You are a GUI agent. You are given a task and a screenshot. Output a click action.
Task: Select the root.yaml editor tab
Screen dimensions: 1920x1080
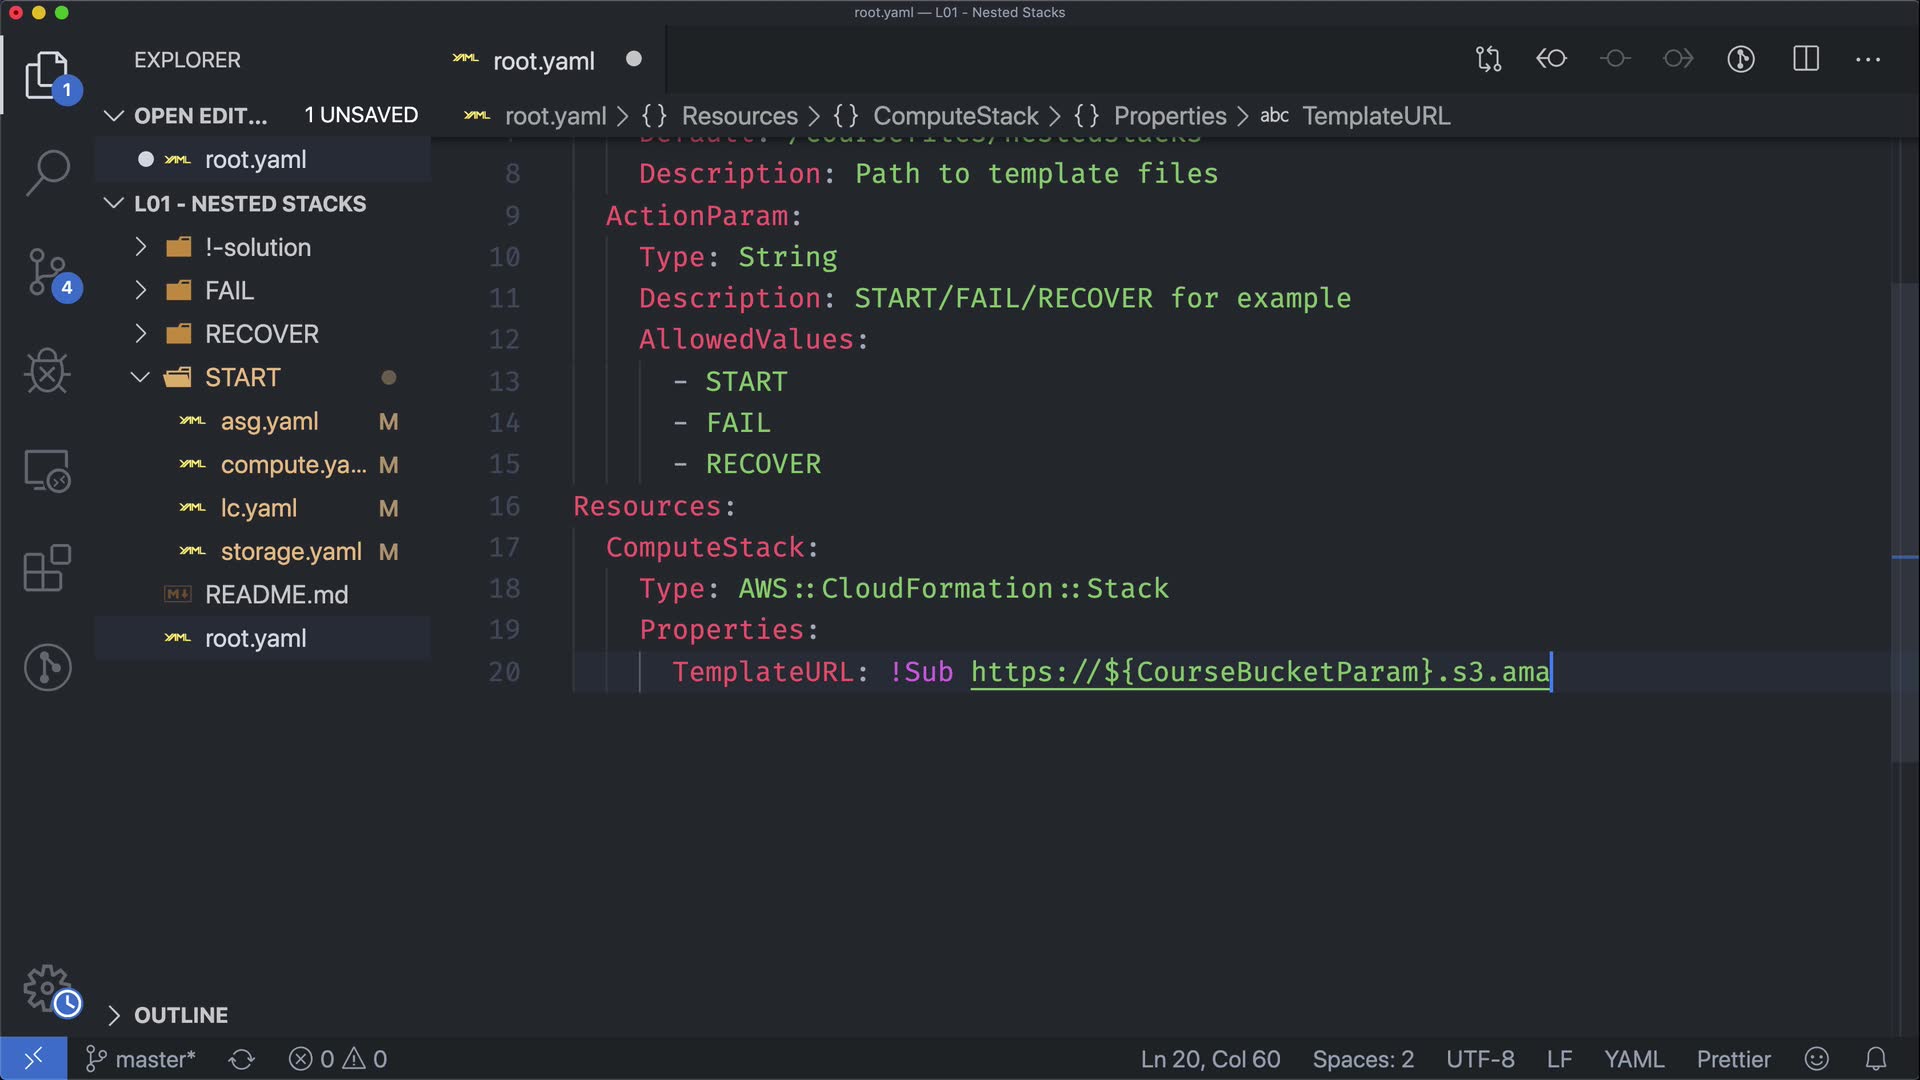pyautogui.click(x=543, y=61)
